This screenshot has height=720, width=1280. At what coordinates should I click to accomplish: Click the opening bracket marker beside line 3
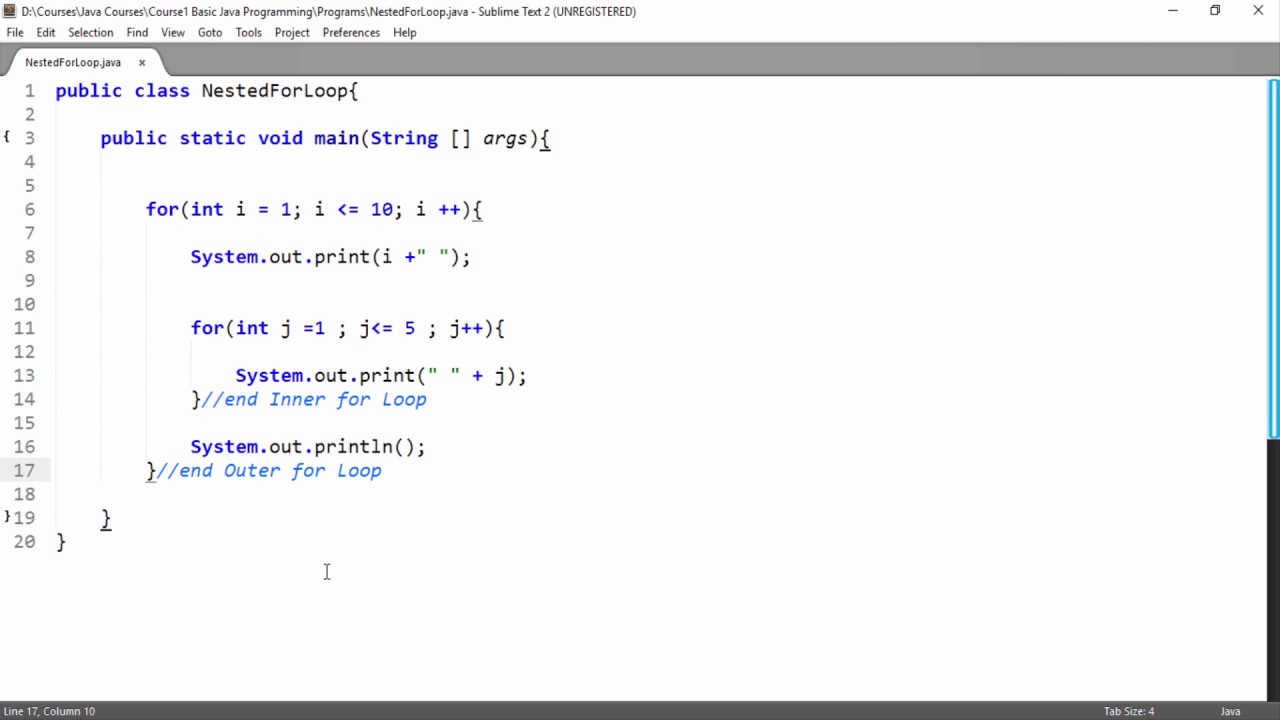(x=6, y=136)
